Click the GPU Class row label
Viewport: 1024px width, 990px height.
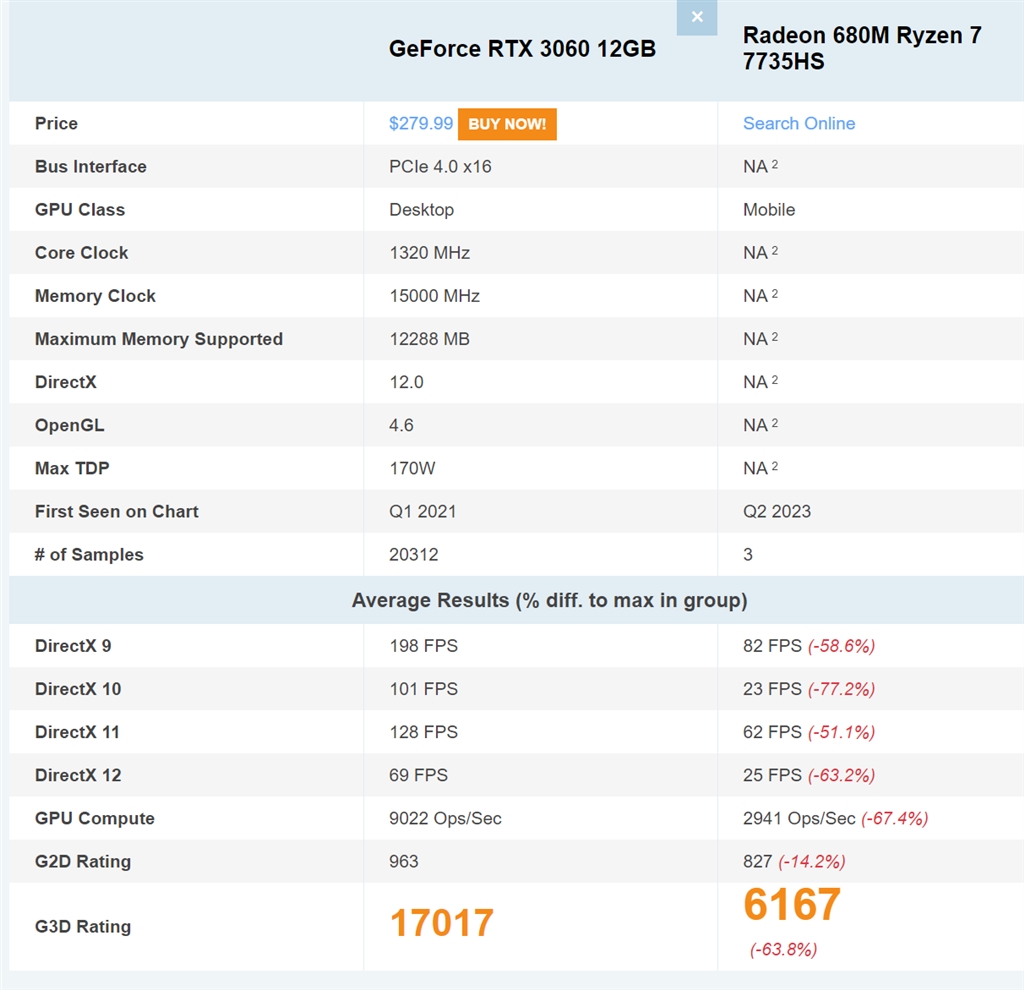pyautogui.click(x=80, y=210)
